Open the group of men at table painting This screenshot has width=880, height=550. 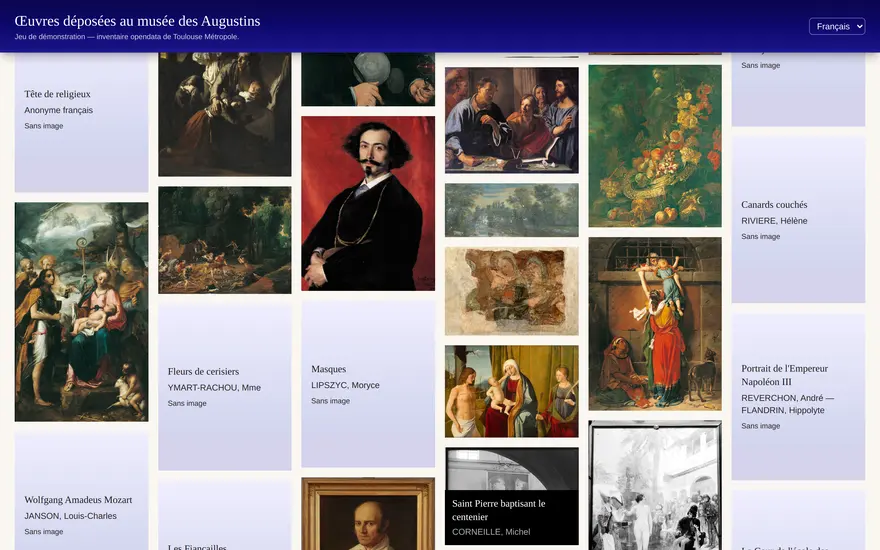click(511, 120)
